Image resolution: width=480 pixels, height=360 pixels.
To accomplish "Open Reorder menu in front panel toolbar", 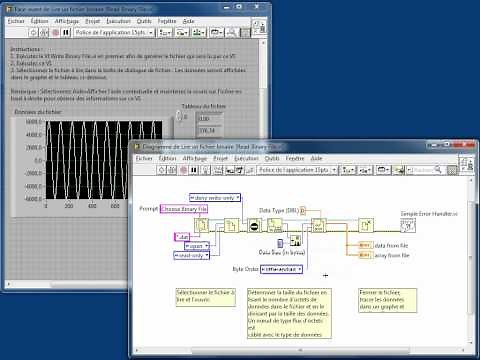I will [217, 32].
